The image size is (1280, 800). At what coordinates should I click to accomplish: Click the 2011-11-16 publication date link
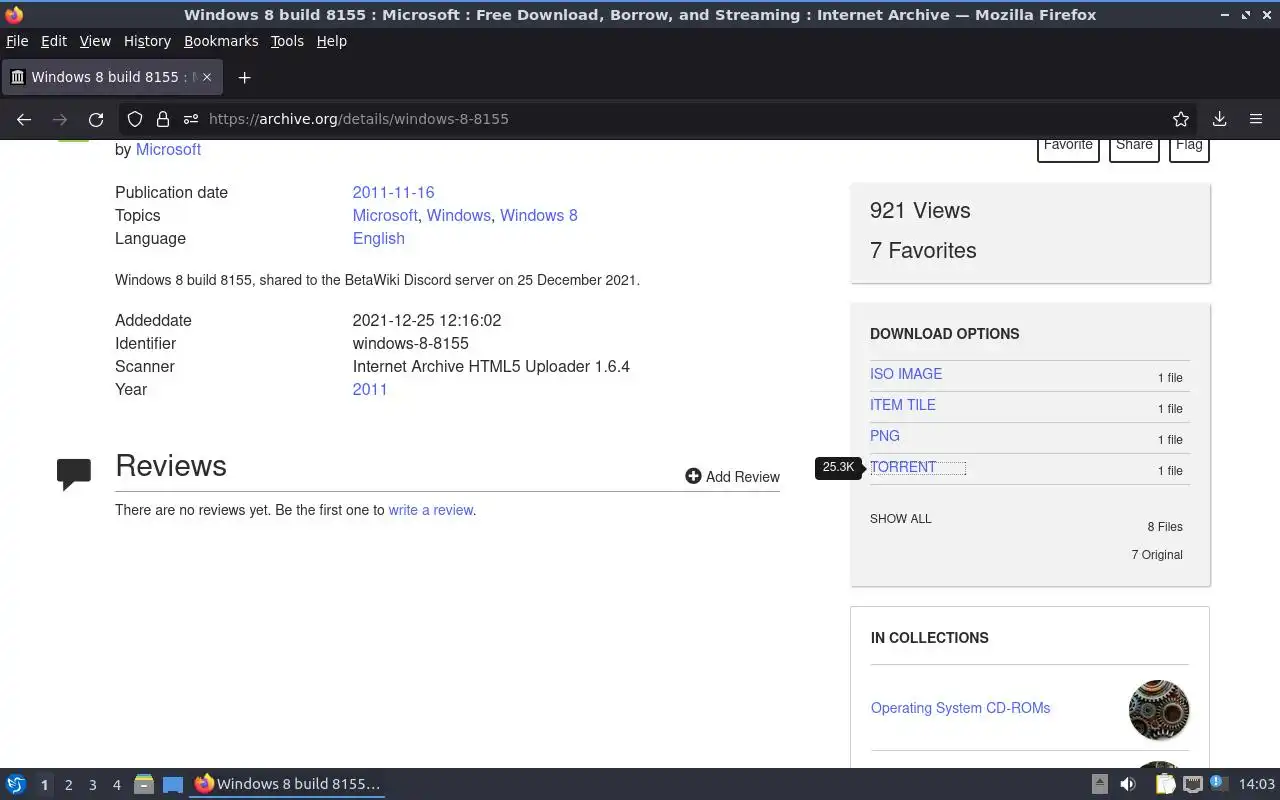pyautogui.click(x=393, y=192)
